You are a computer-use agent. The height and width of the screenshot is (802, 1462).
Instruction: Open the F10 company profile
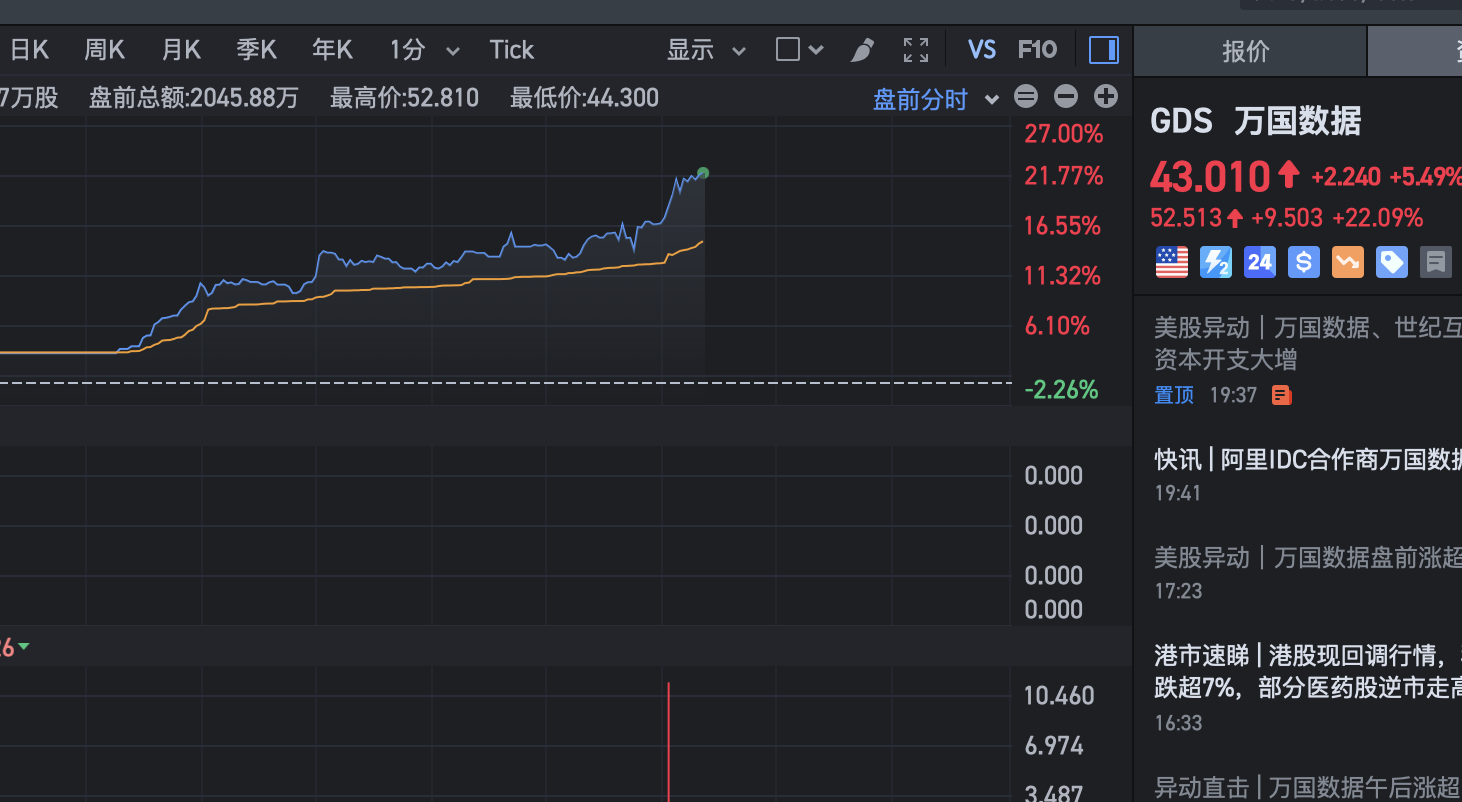click(1037, 50)
